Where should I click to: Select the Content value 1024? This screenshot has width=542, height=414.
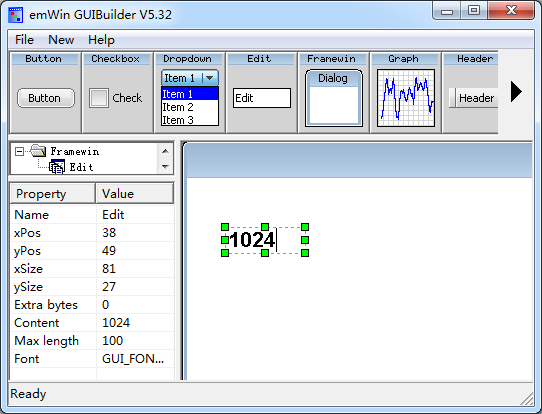point(135,322)
